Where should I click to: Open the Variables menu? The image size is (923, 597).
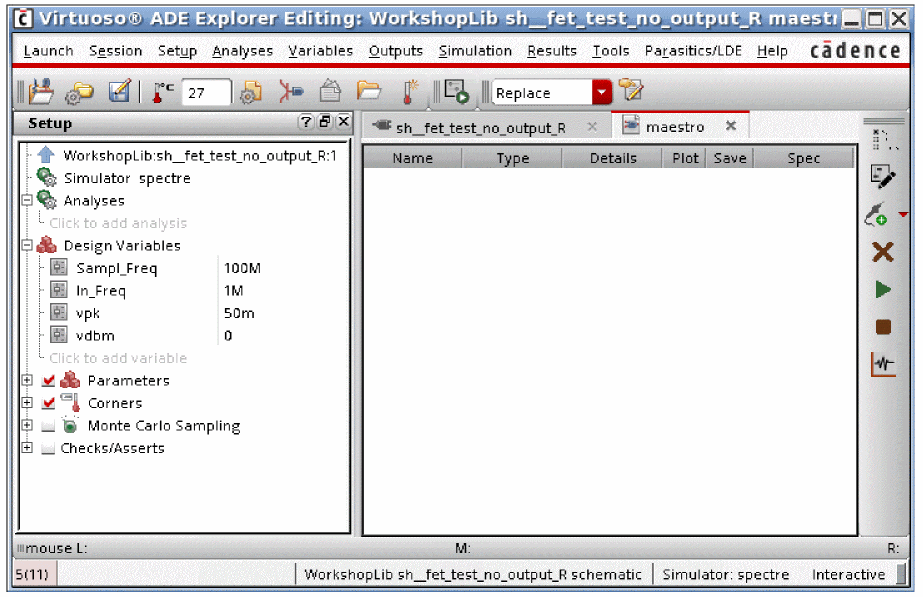320,51
